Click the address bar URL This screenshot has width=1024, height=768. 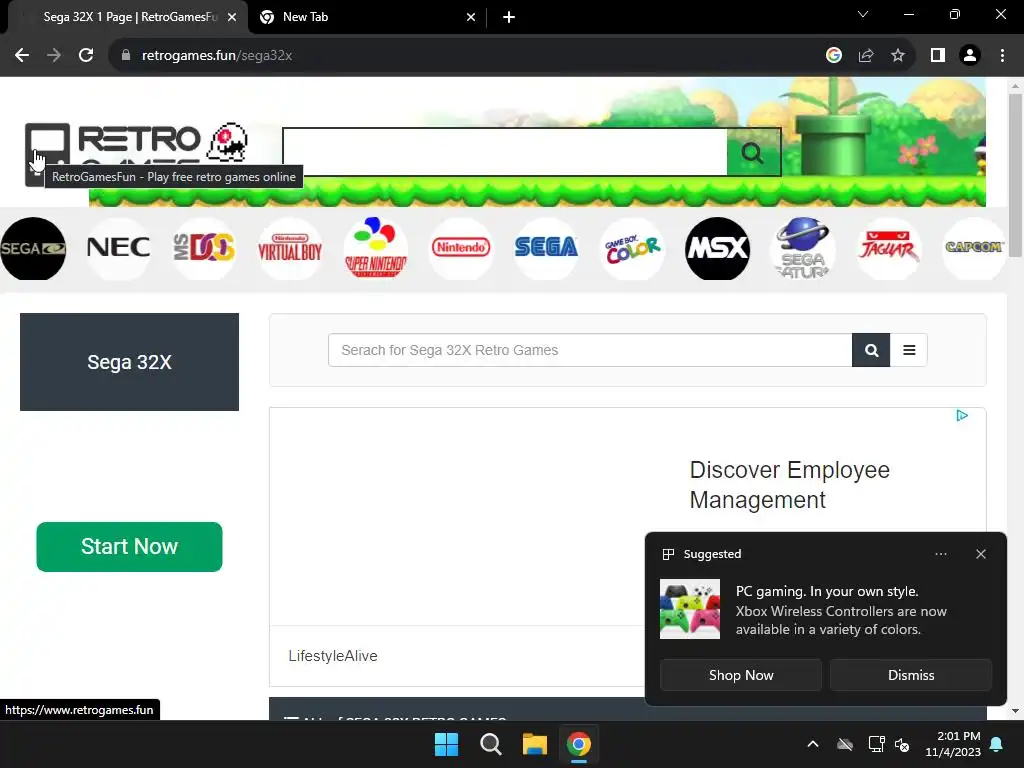pos(217,56)
